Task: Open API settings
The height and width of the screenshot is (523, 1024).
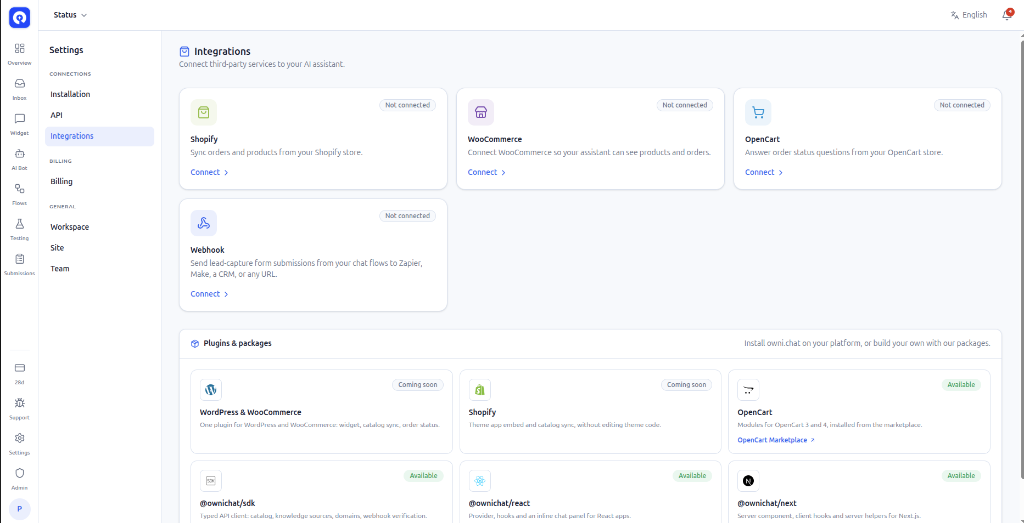Action: [x=99, y=115]
